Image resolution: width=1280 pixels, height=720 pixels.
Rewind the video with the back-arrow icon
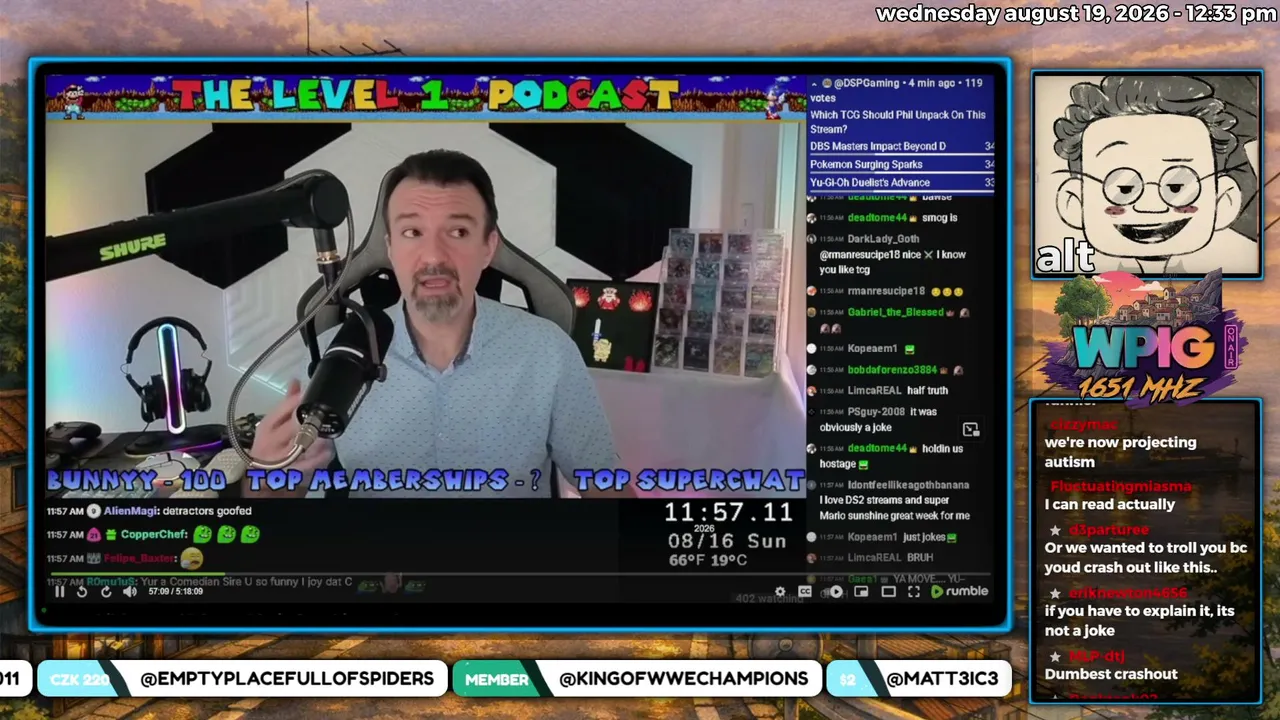point(82,591)
